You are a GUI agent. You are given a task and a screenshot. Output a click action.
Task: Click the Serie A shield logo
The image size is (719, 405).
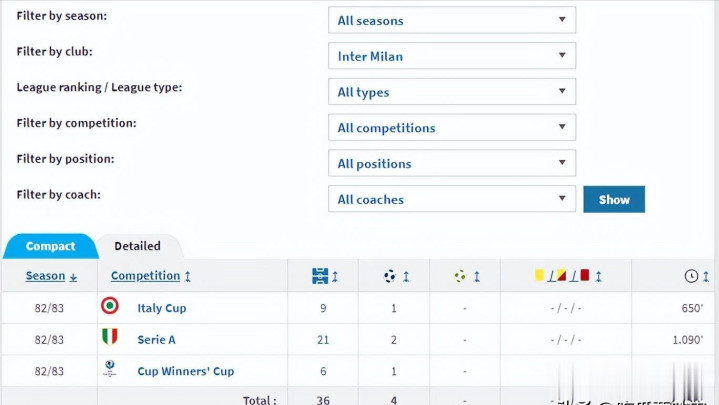[x=110, y=339]
